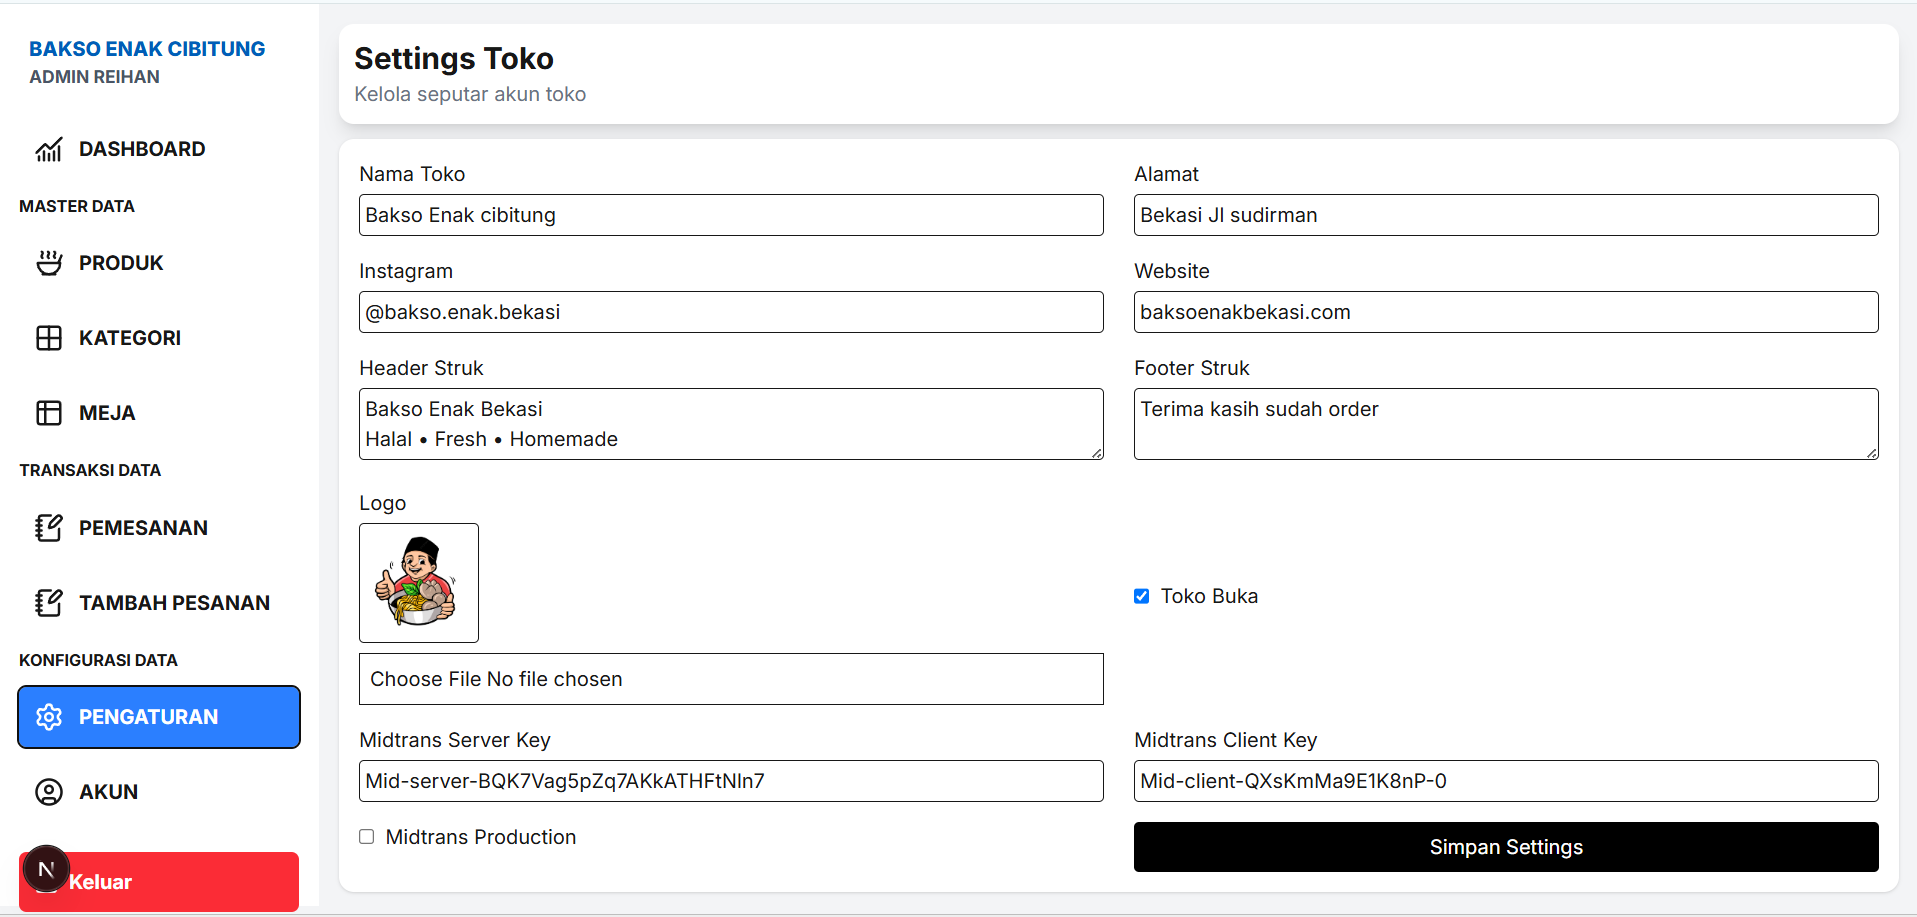Click the red Keluar logout button
Screen dimensions: 1917x917
point(159,882)
